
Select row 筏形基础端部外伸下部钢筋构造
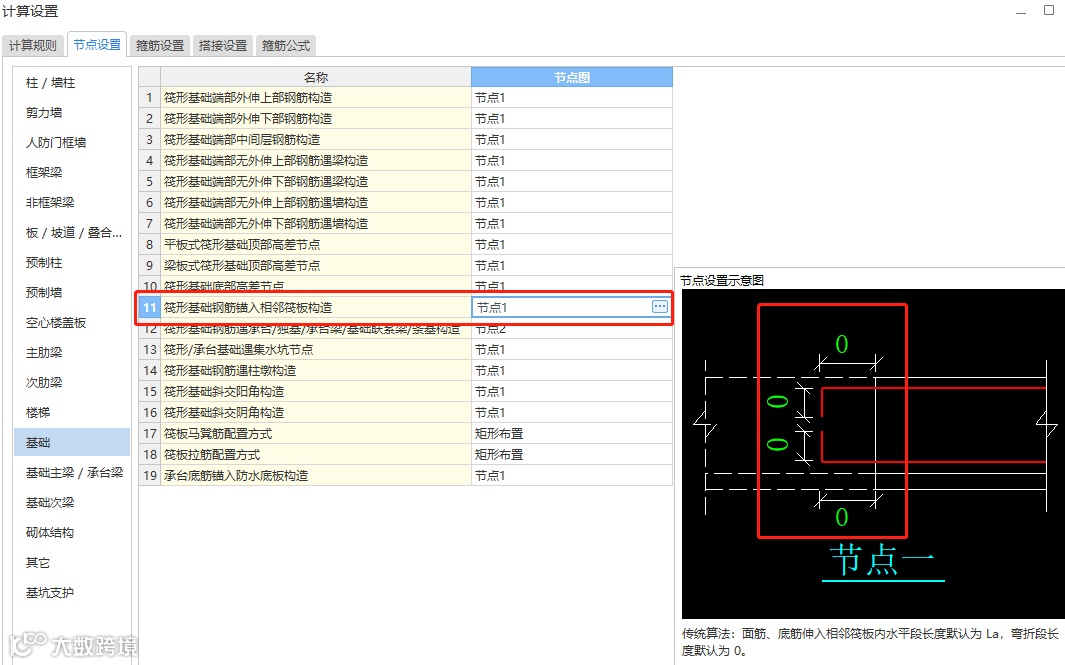coord(315,119)
